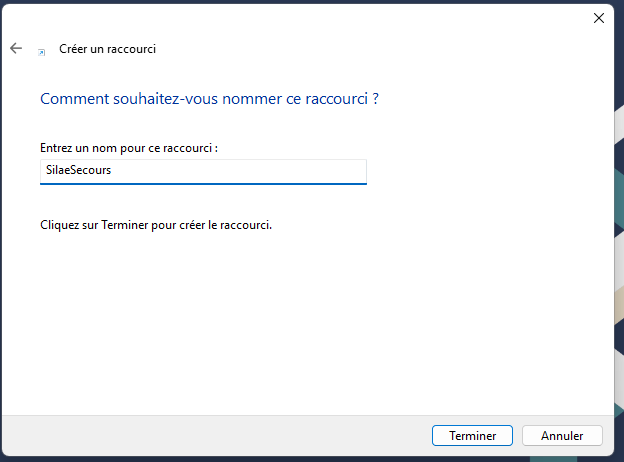Click the empty title bar area of the dialog

pos(300,18)
